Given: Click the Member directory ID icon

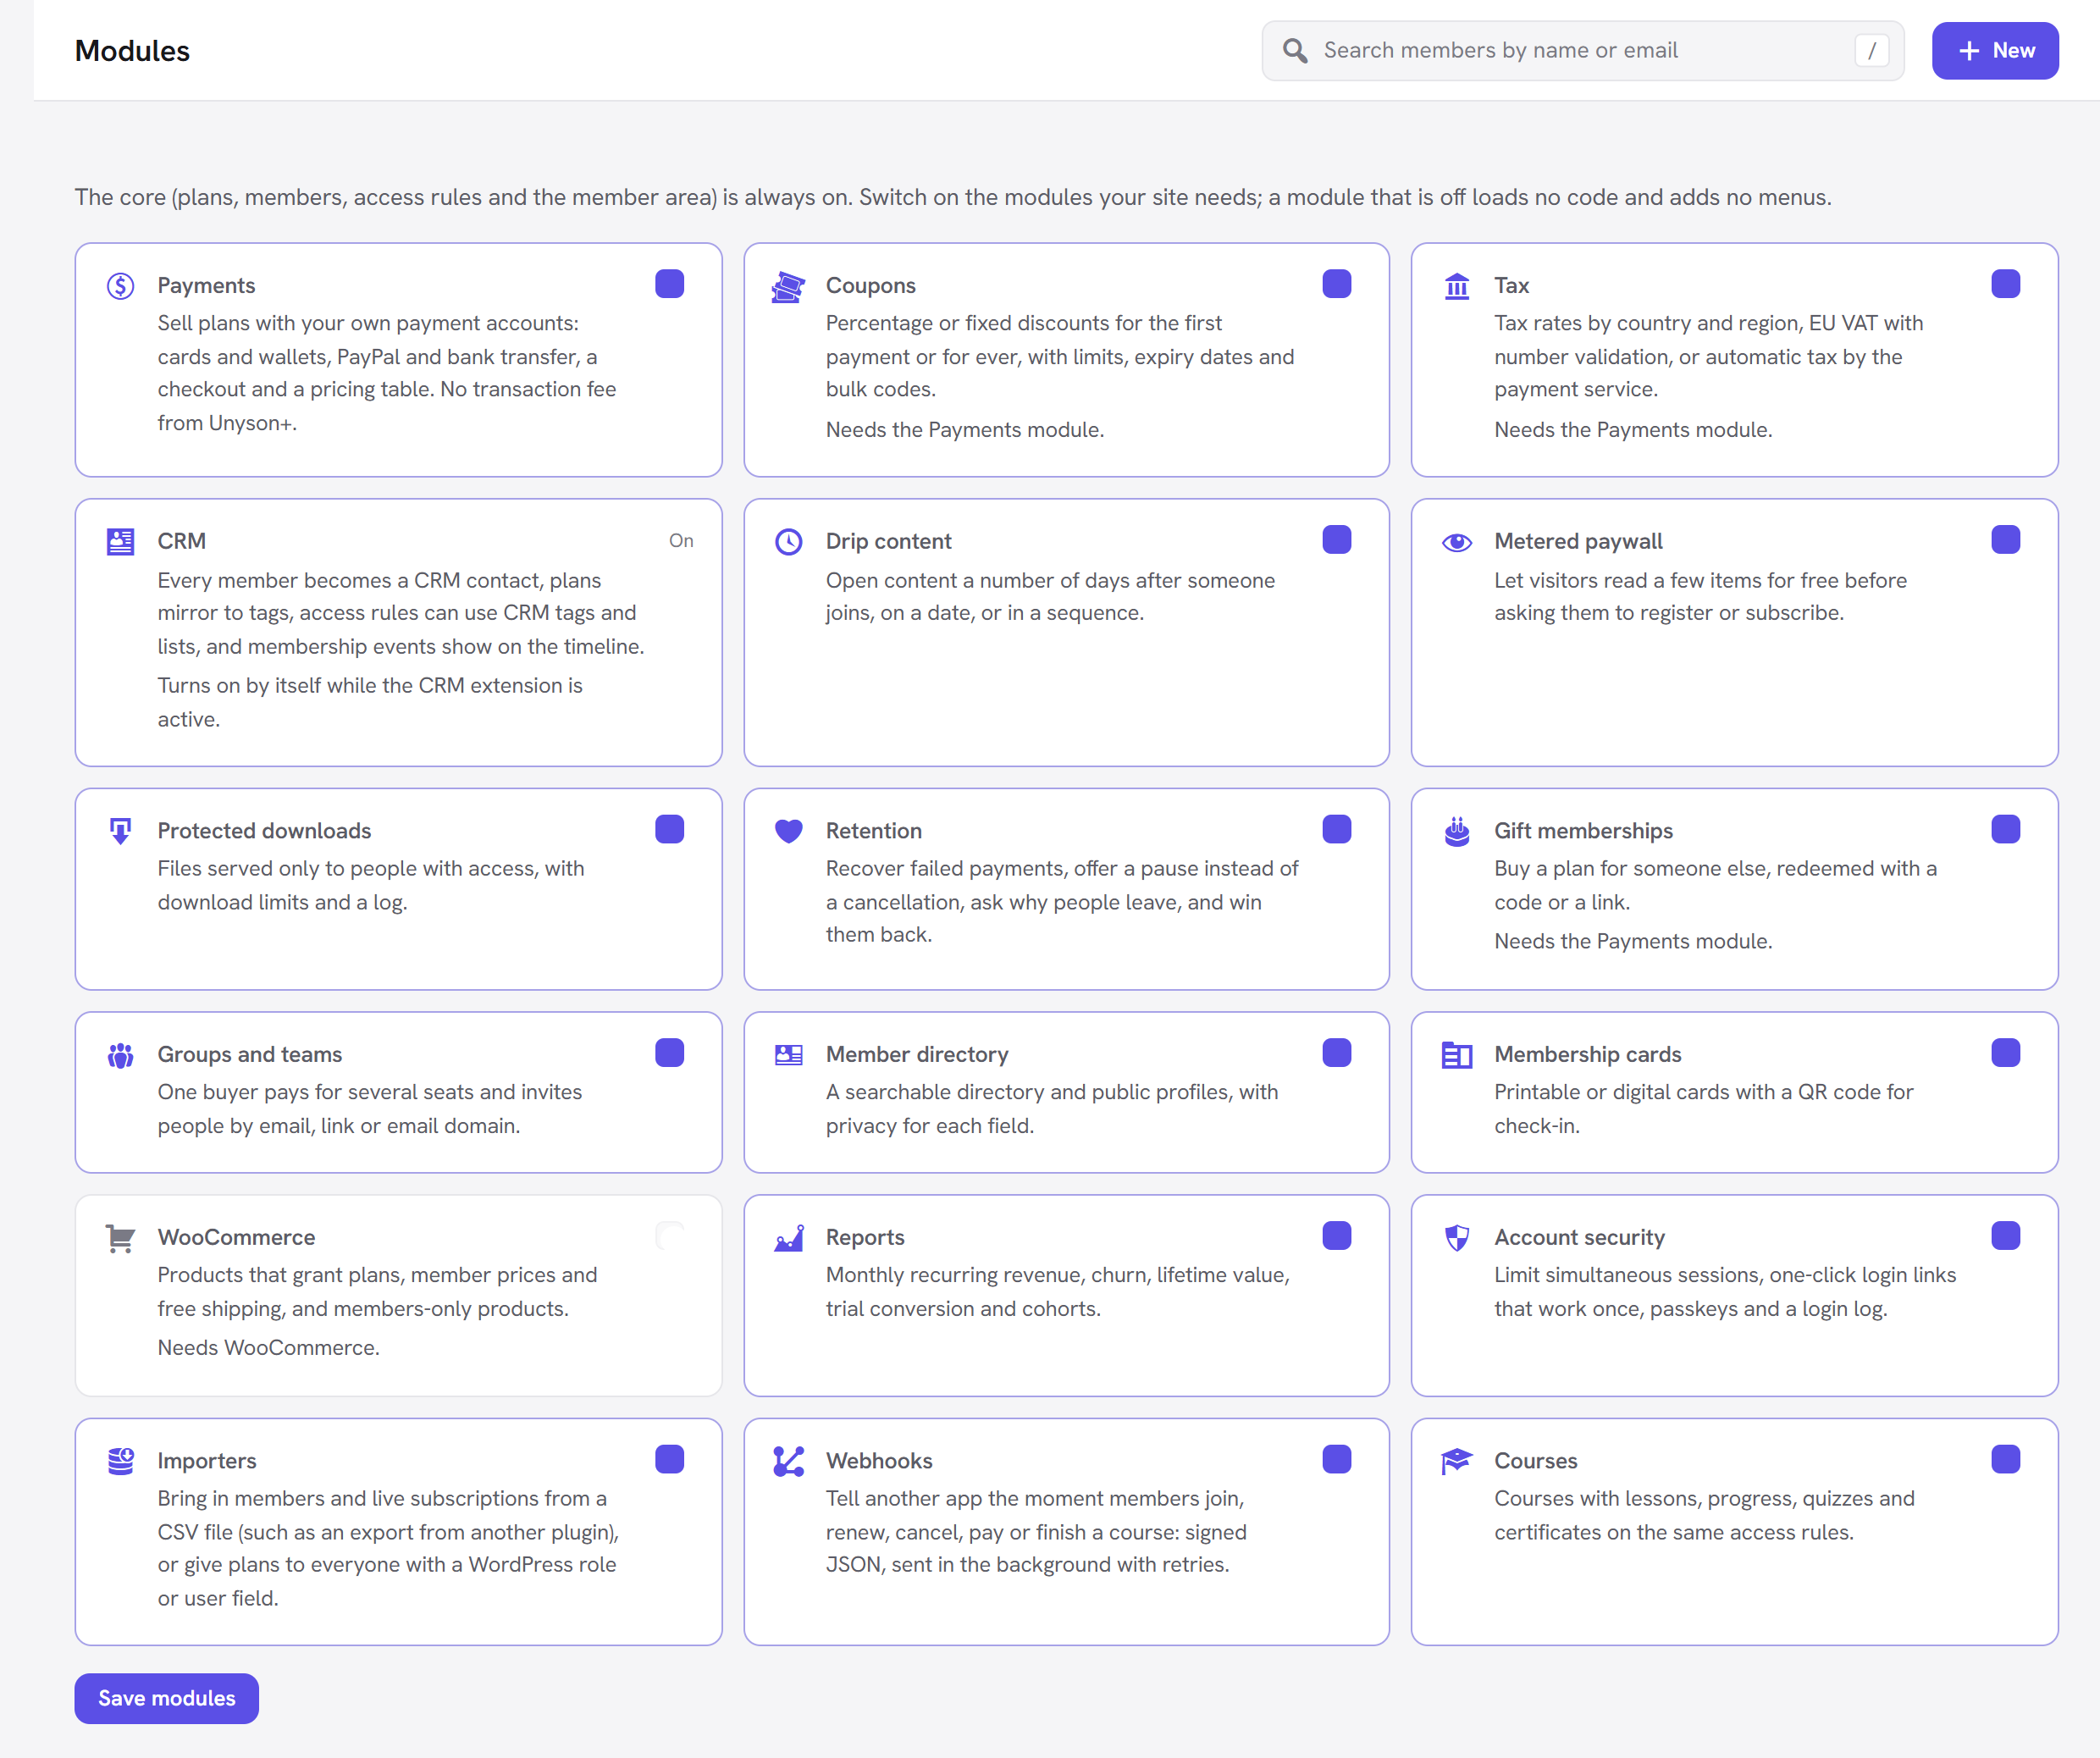Looking at the screenshot, I should click(x=788, y=1055).
